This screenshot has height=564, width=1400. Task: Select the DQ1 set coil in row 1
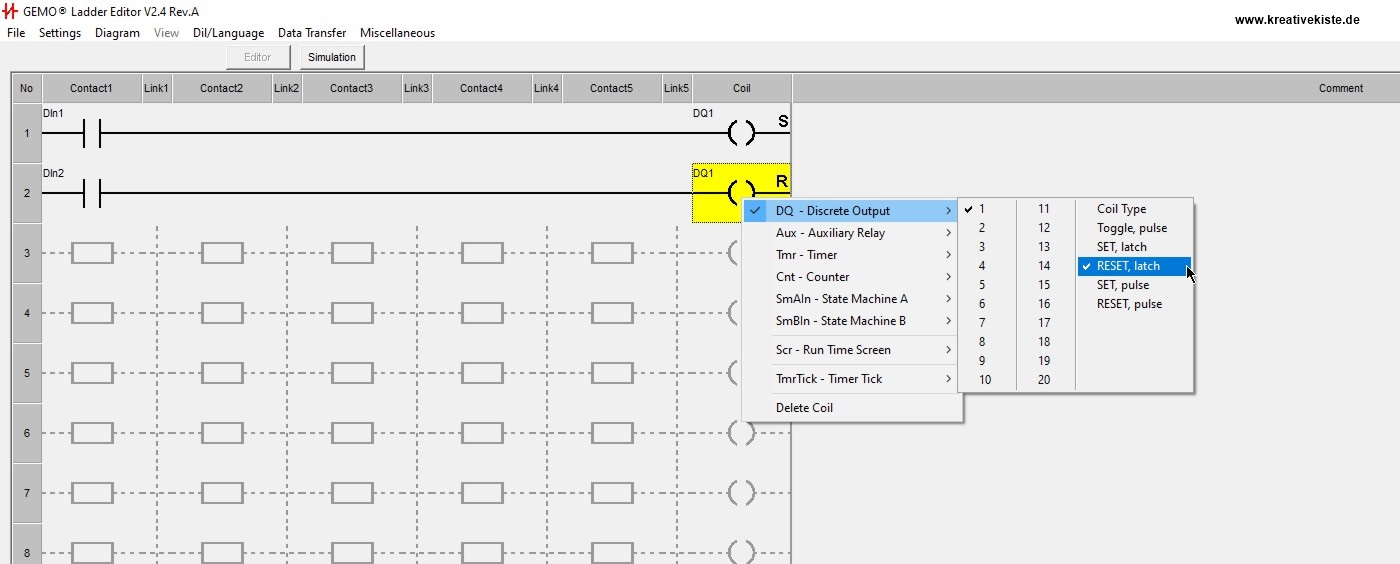pos(741,133)
